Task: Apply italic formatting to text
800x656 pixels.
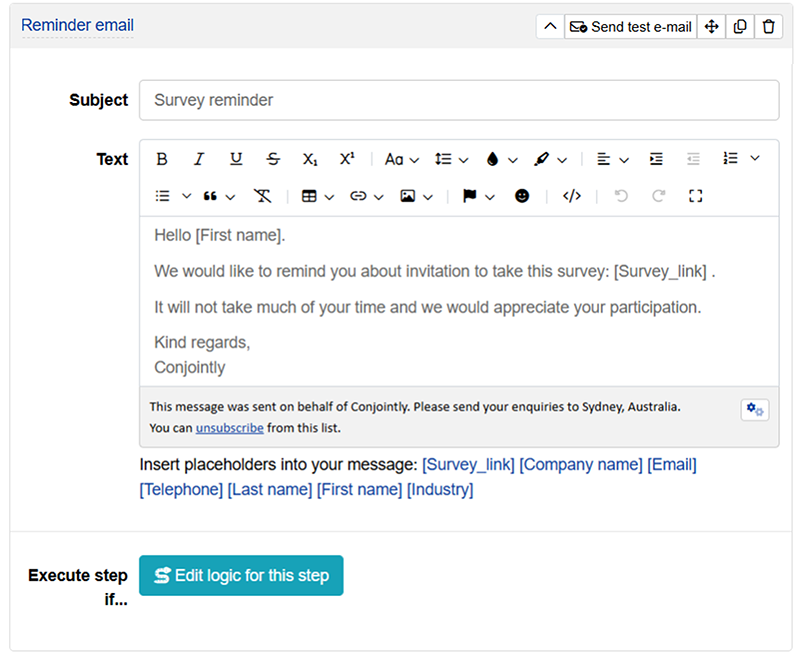Action: pos(199,159)
